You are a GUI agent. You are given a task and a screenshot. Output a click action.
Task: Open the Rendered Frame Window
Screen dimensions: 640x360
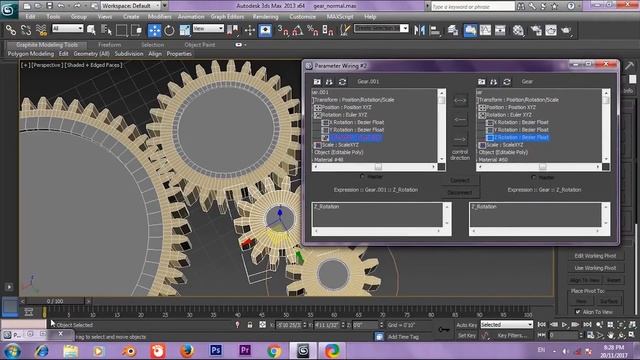(551, 30)
